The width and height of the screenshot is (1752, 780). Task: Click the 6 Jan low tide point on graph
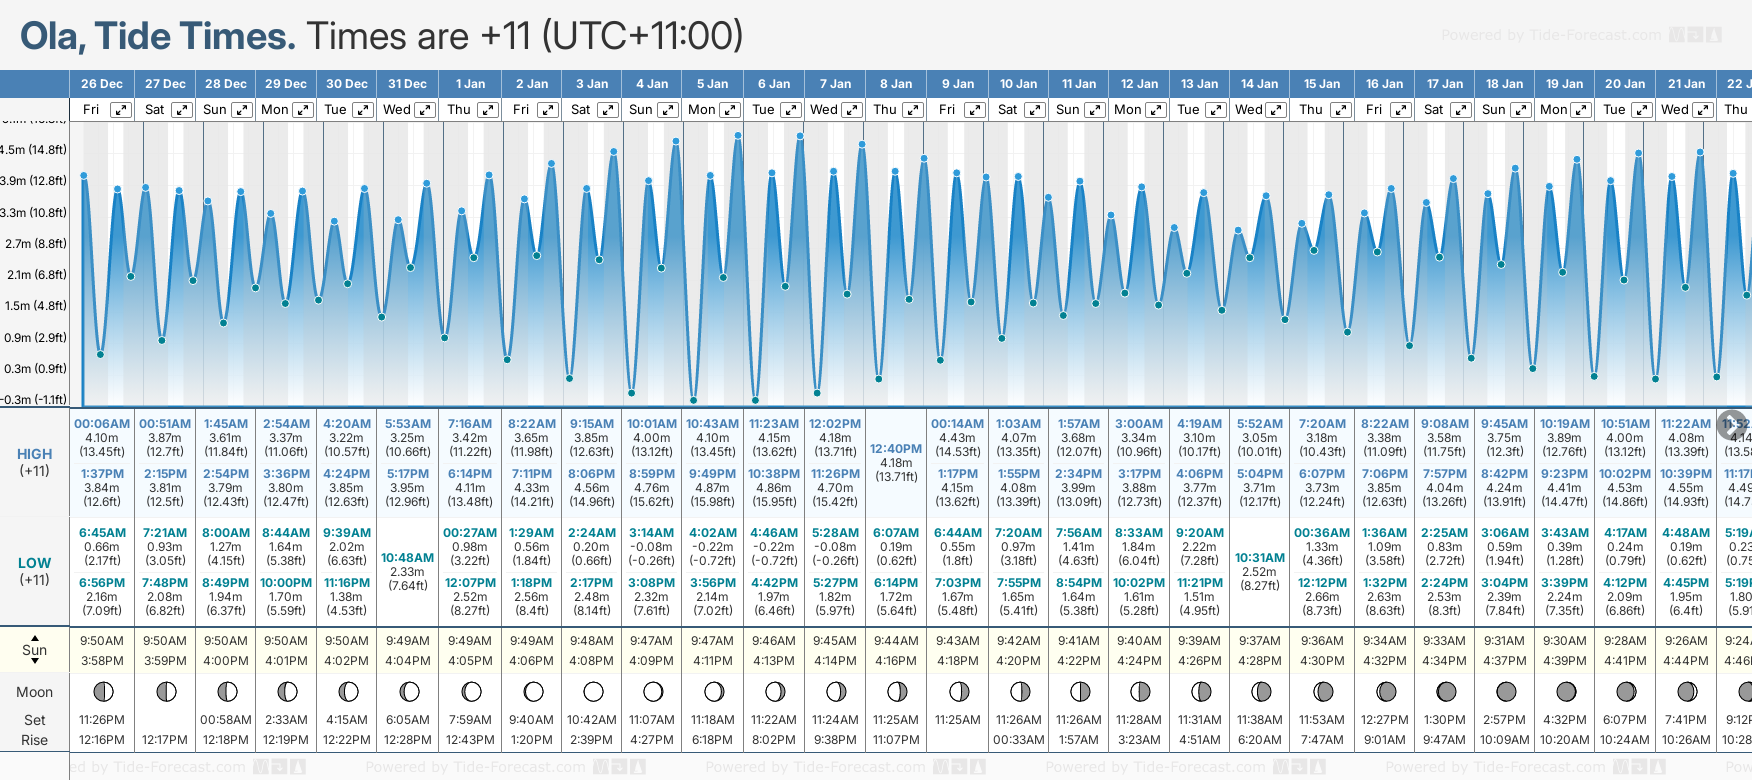[756, 401]
